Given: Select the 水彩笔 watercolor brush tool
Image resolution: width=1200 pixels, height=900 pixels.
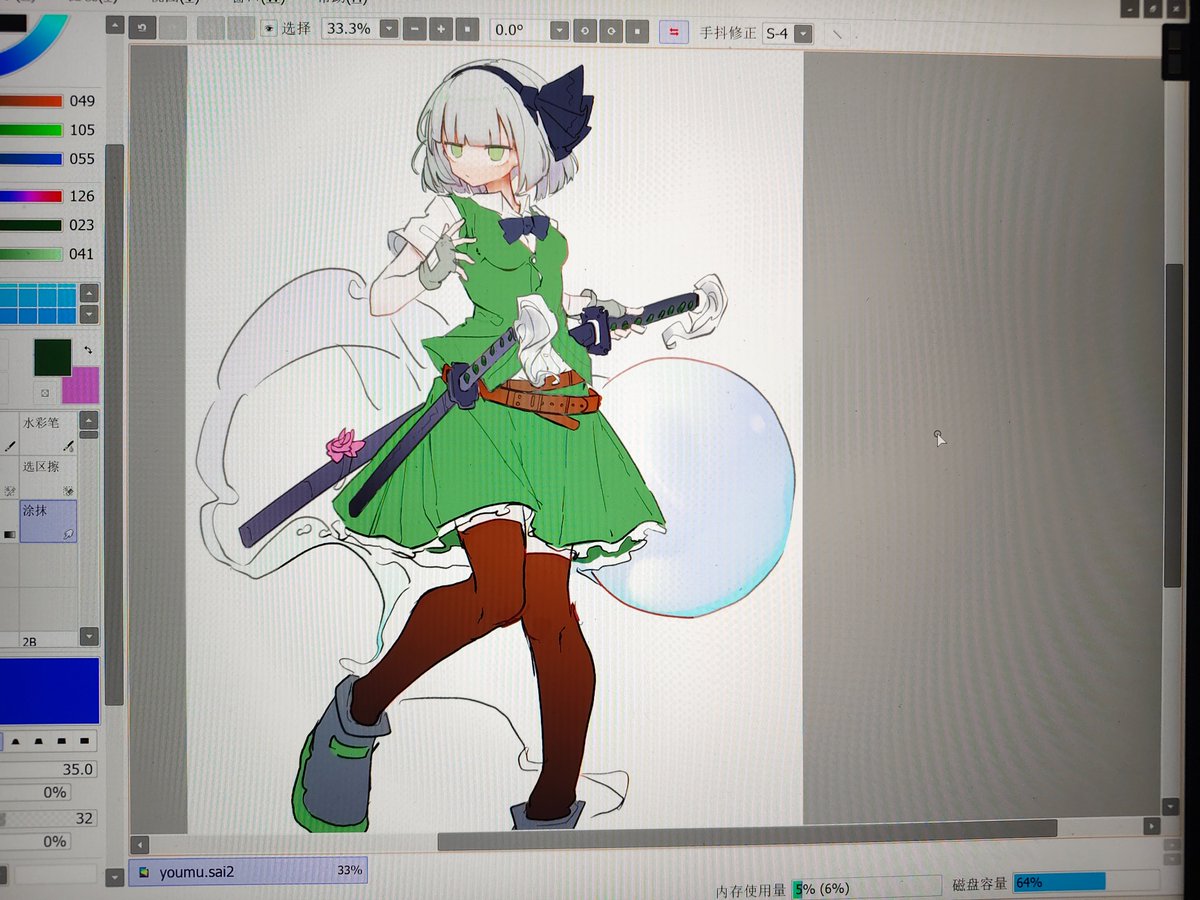Looking at the screenshot, I should pos(48,432).
